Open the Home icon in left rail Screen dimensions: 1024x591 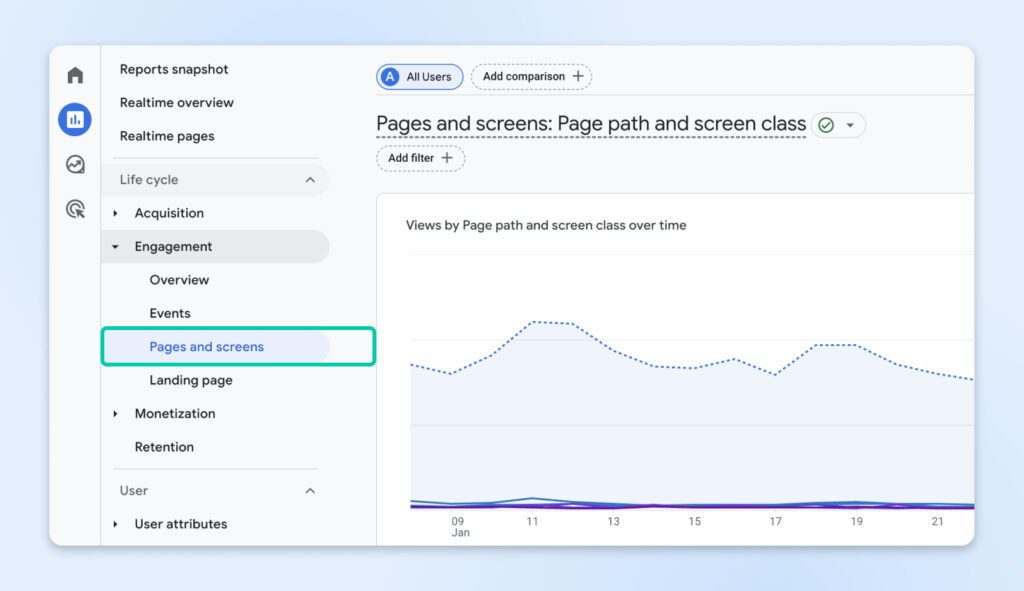coord(75,76)
